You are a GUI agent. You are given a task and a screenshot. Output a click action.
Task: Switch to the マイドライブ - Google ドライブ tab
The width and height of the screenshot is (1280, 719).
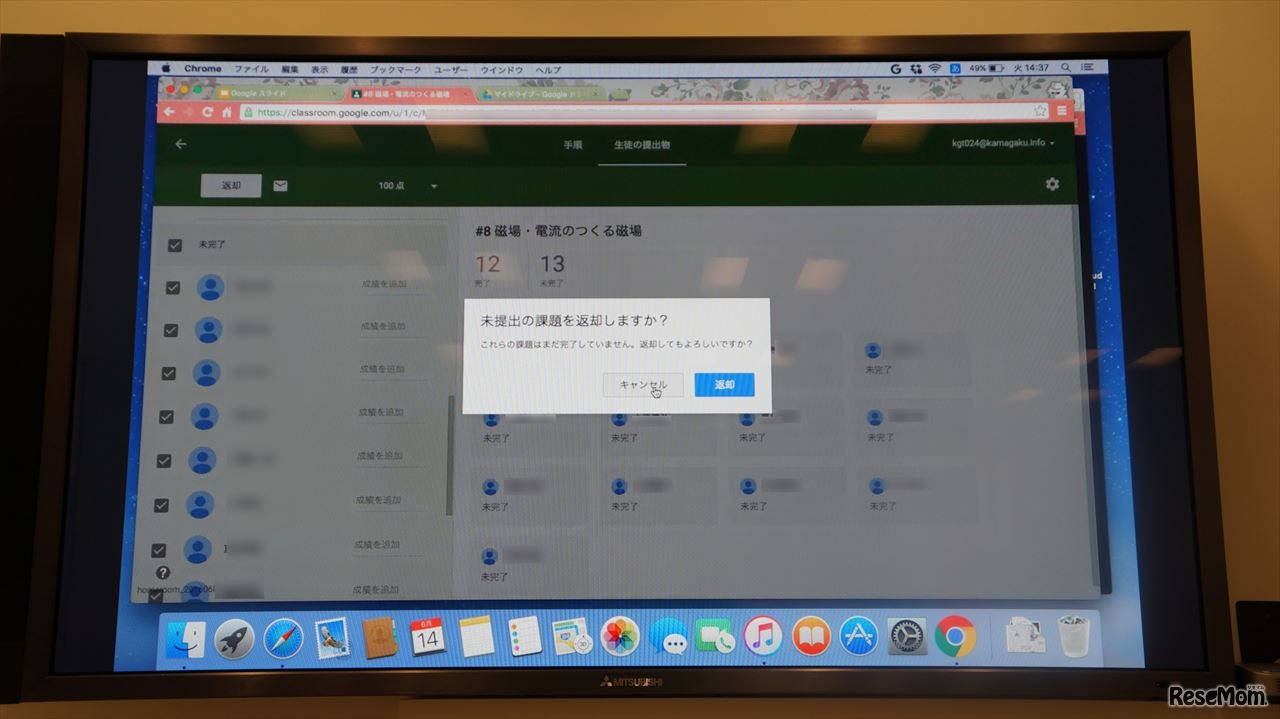click(x=540, y=94)
